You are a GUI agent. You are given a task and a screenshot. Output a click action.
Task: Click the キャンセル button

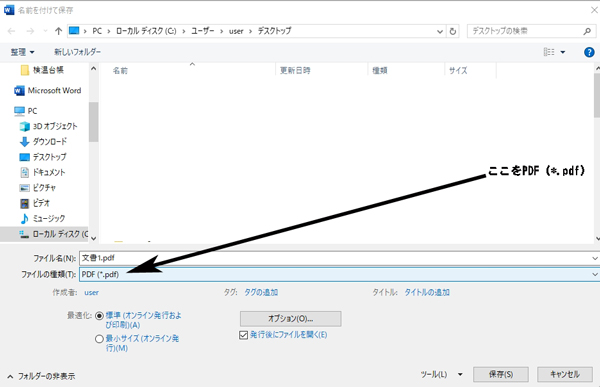click(565, 374)
